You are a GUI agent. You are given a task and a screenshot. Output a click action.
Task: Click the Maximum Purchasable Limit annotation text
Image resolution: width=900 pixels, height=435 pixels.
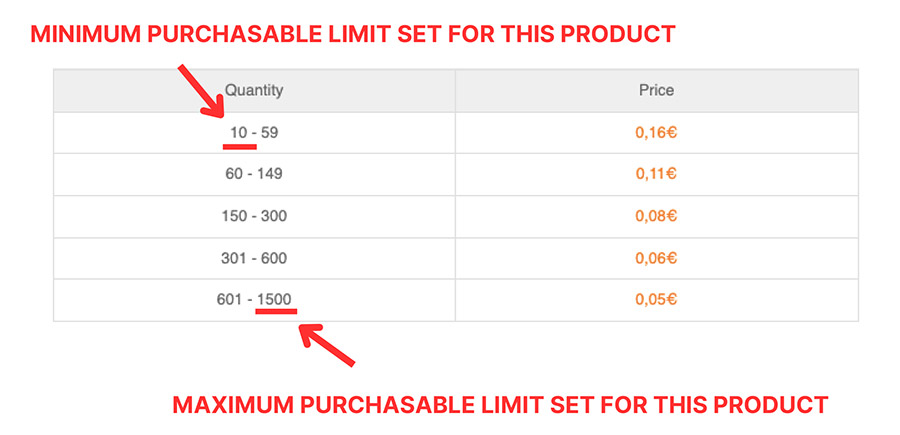(x=500, y=405)
